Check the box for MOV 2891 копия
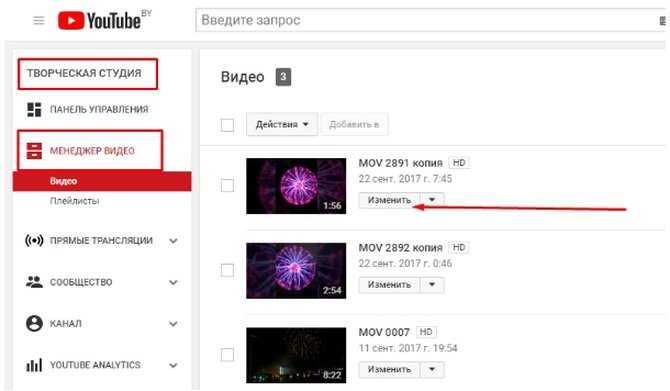Screen dimensions: 670x391 point(227,185)
